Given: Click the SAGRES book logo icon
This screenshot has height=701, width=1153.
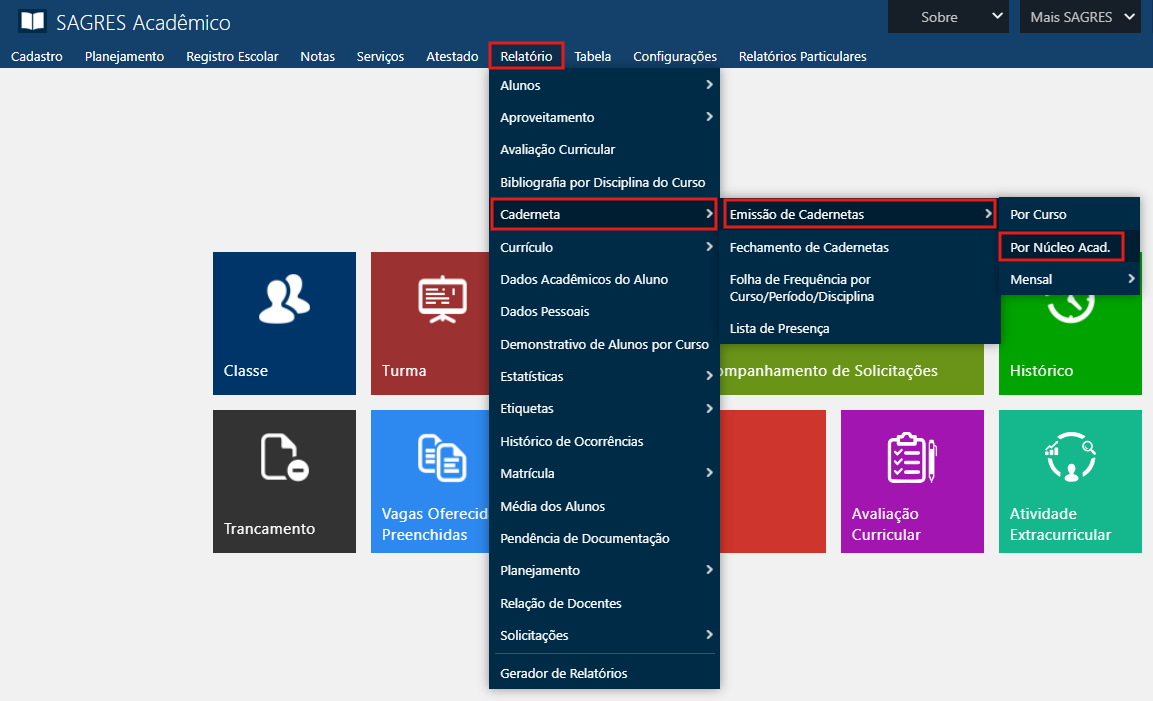Looking at the screenshot, I should click(x=32, y=22).
